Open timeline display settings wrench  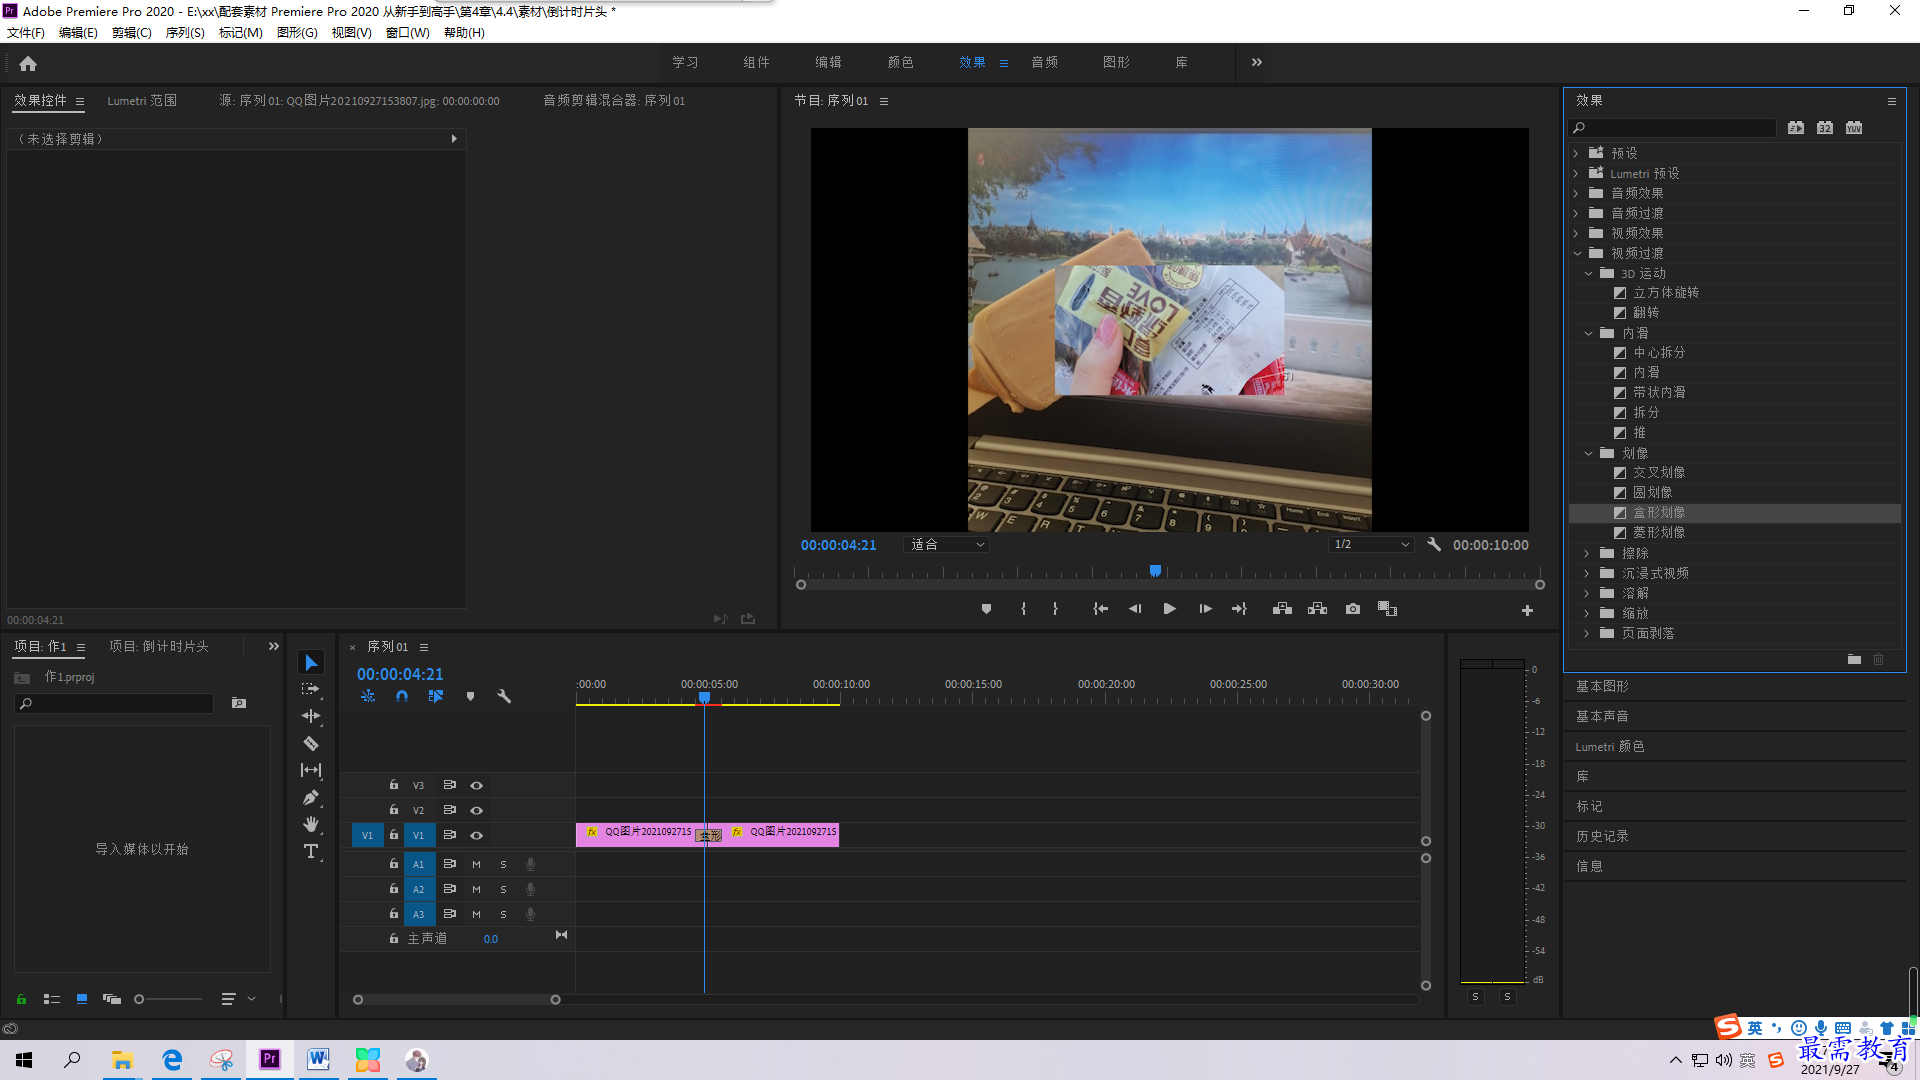click(x=504, y=696)
